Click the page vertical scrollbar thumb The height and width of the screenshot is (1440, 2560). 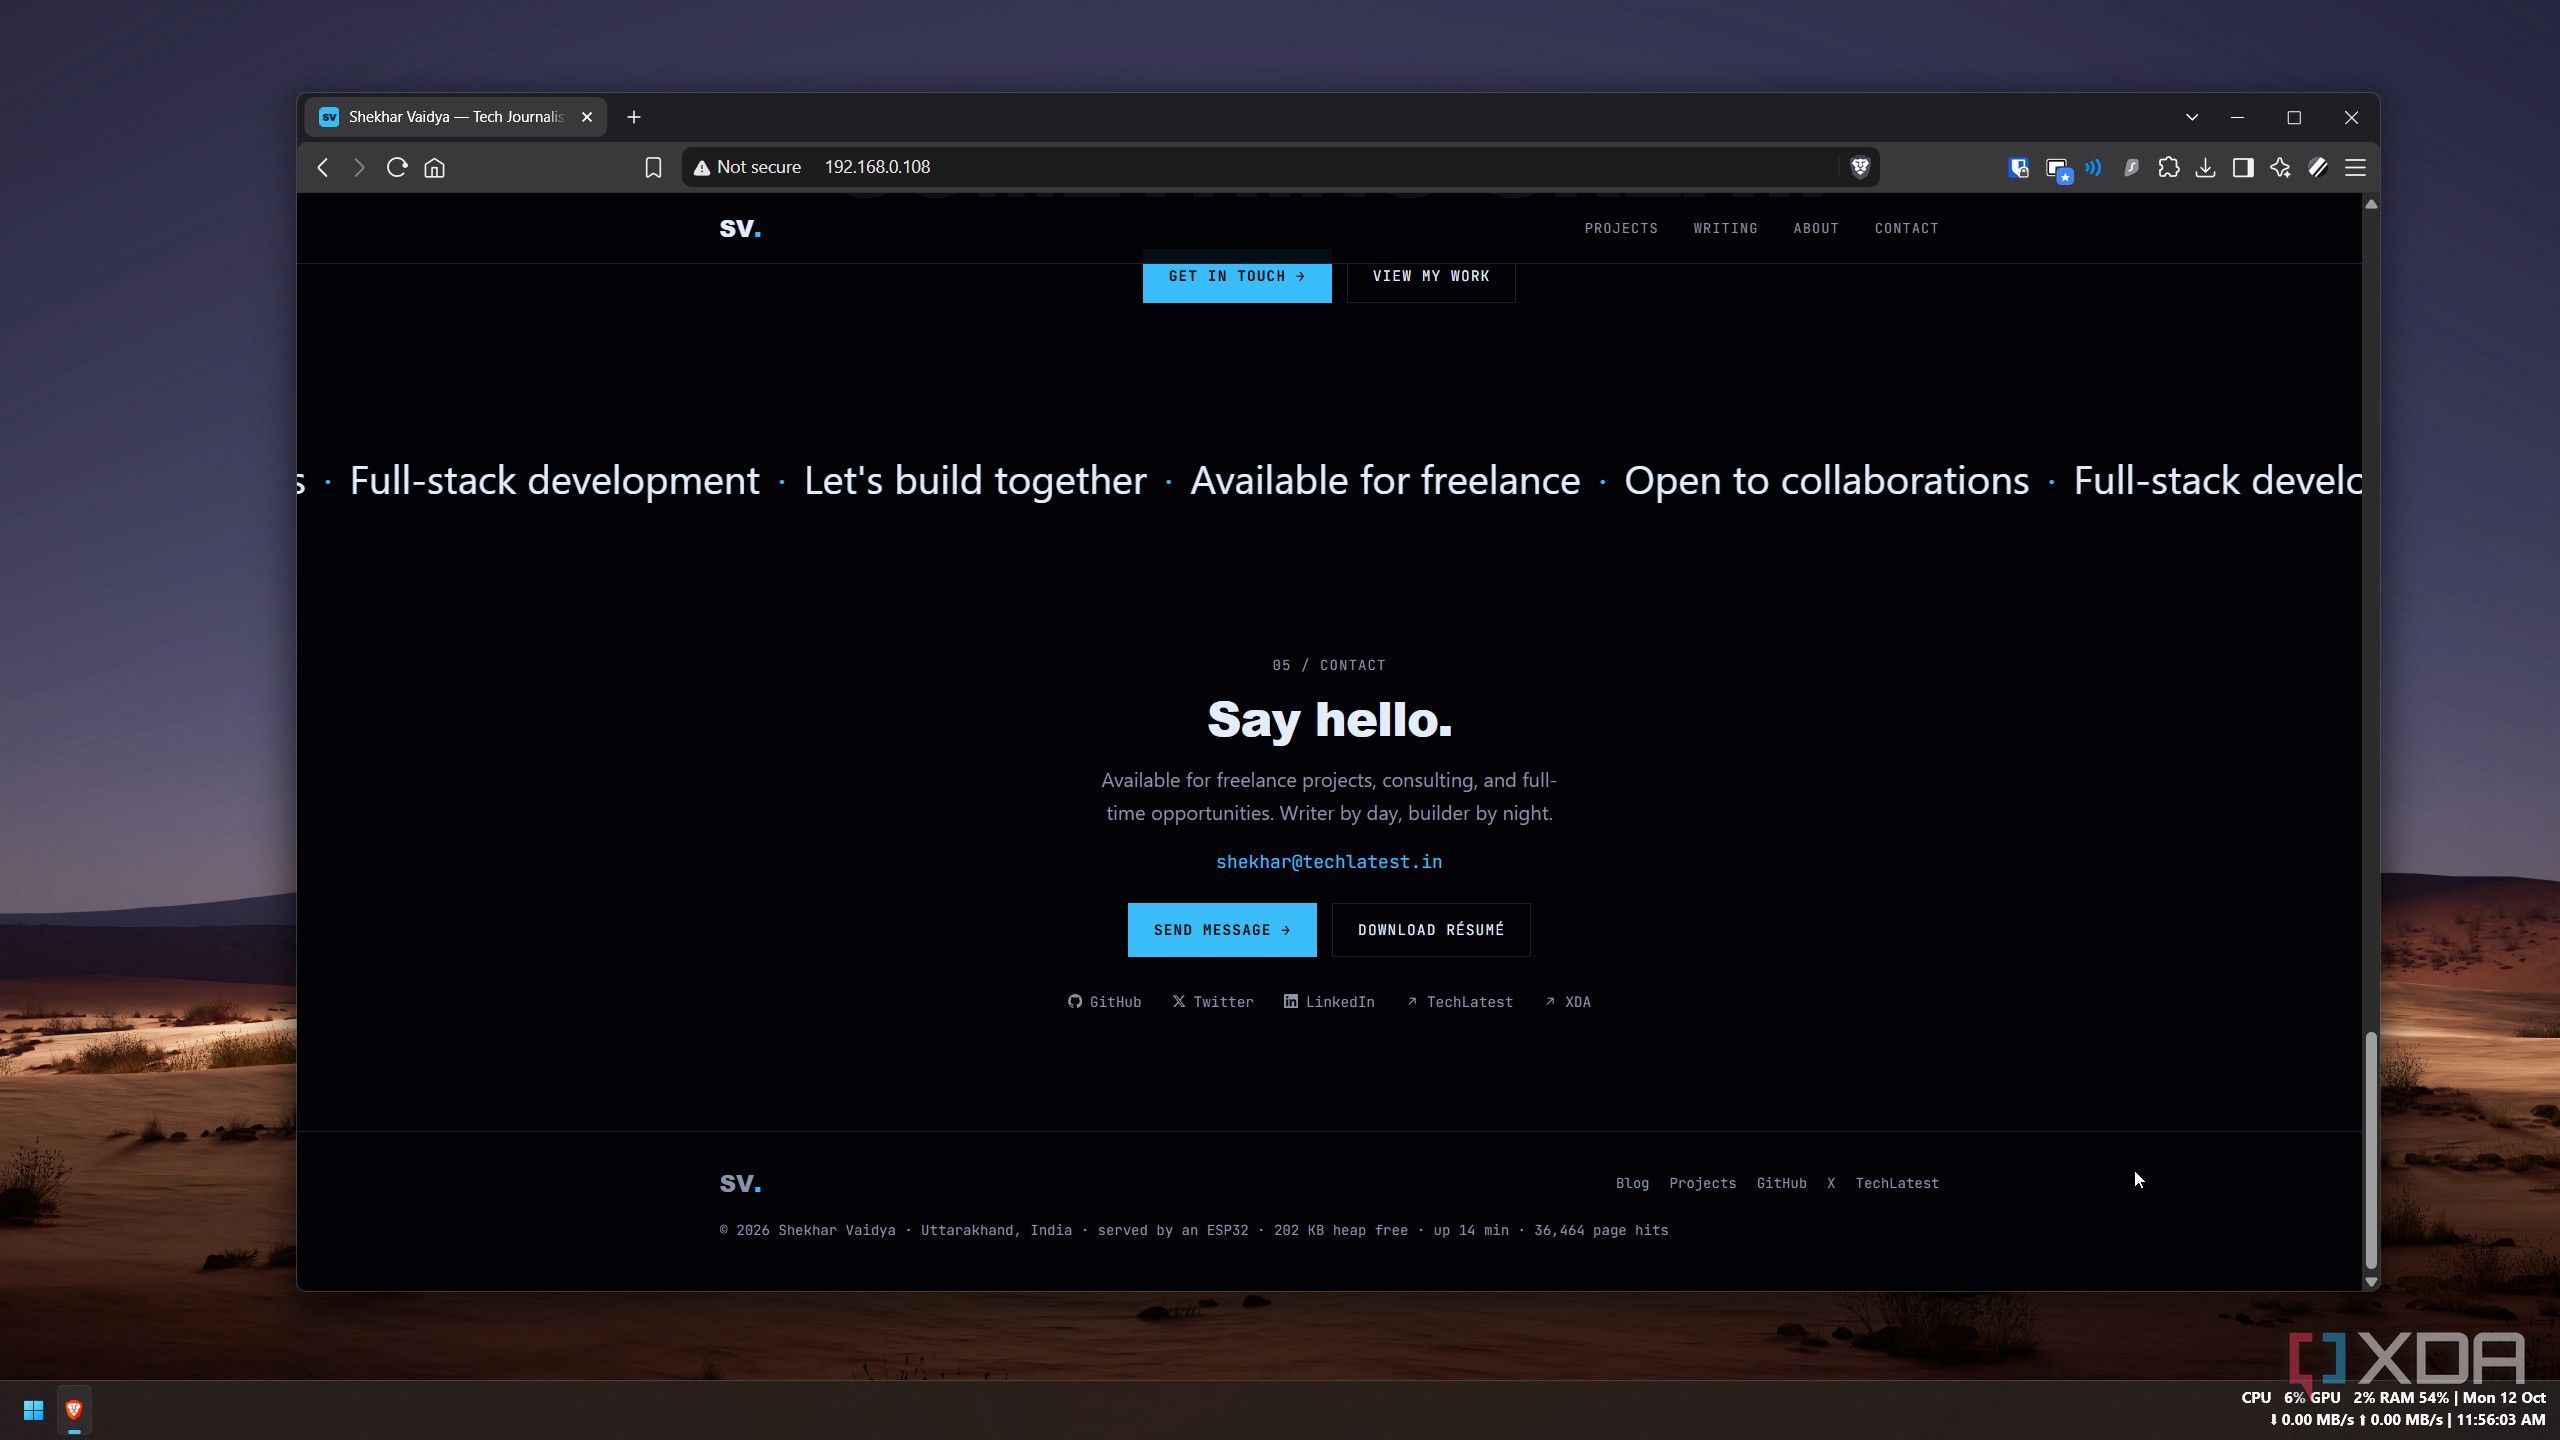pyautogui.click(x=2370, y=1150)
